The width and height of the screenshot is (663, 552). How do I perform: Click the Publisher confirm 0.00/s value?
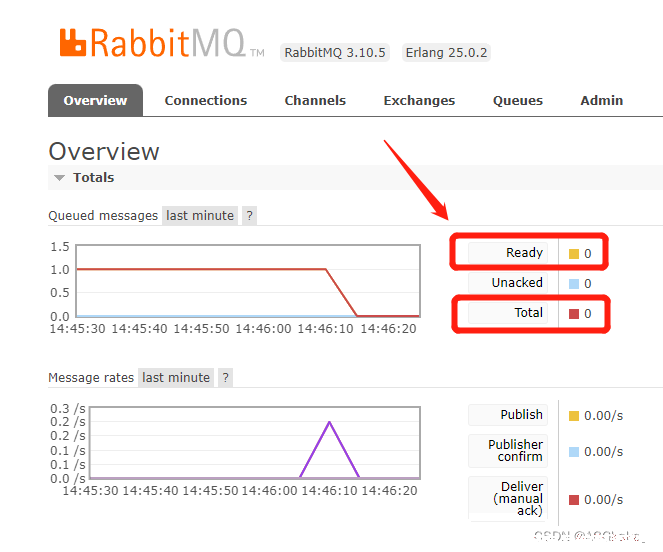point(603,452)
